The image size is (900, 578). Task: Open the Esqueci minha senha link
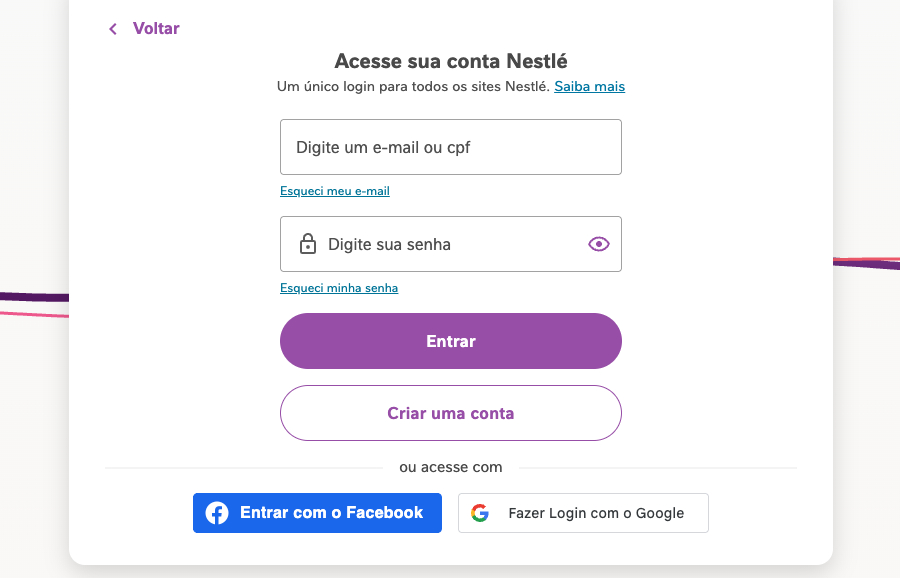339,288
